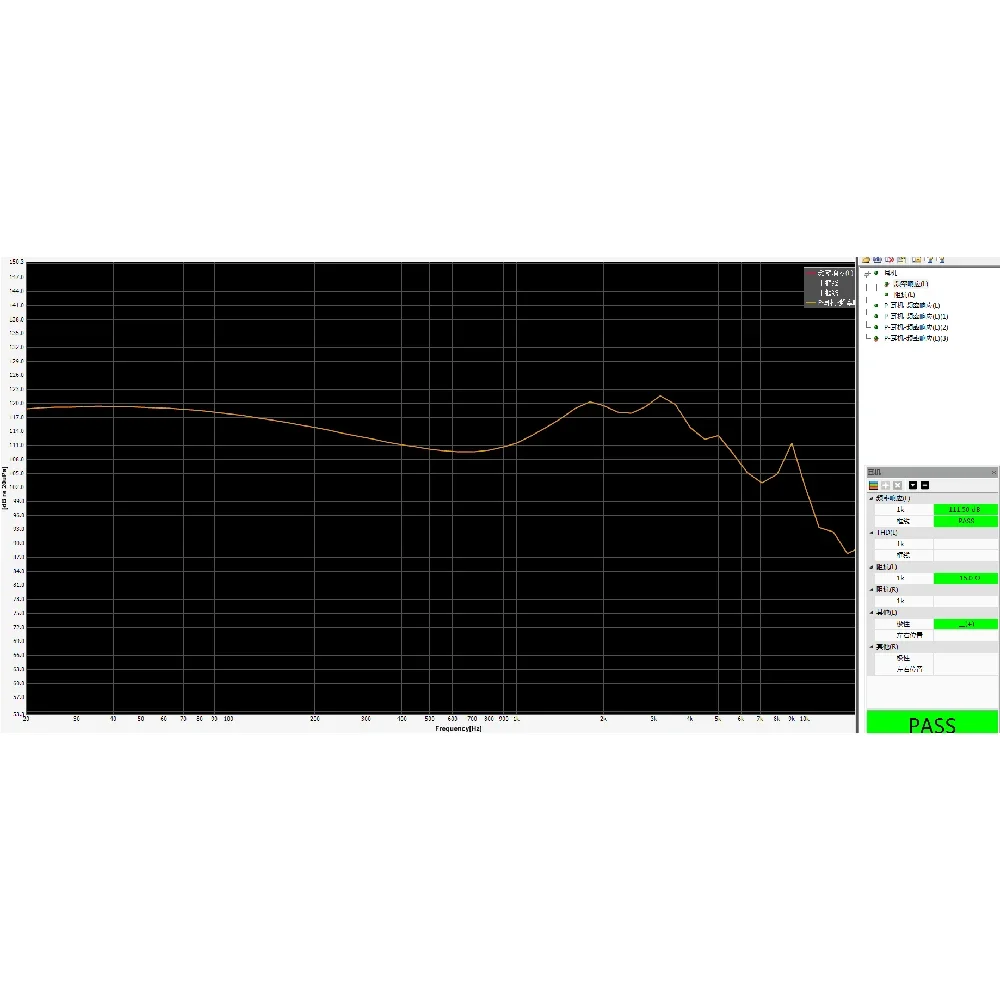Click the collapse-all black arrow icon

coord(925,486)
